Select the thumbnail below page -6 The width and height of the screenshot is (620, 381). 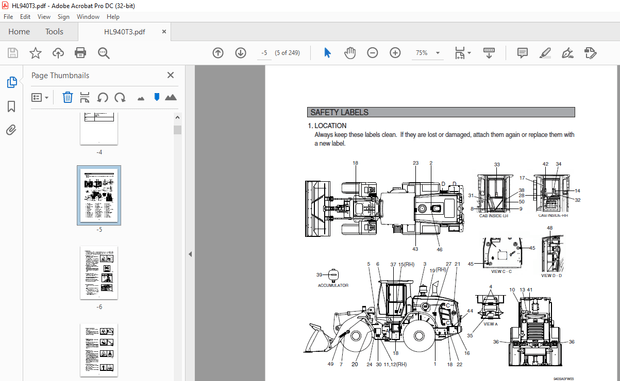(x=99, y=350)
